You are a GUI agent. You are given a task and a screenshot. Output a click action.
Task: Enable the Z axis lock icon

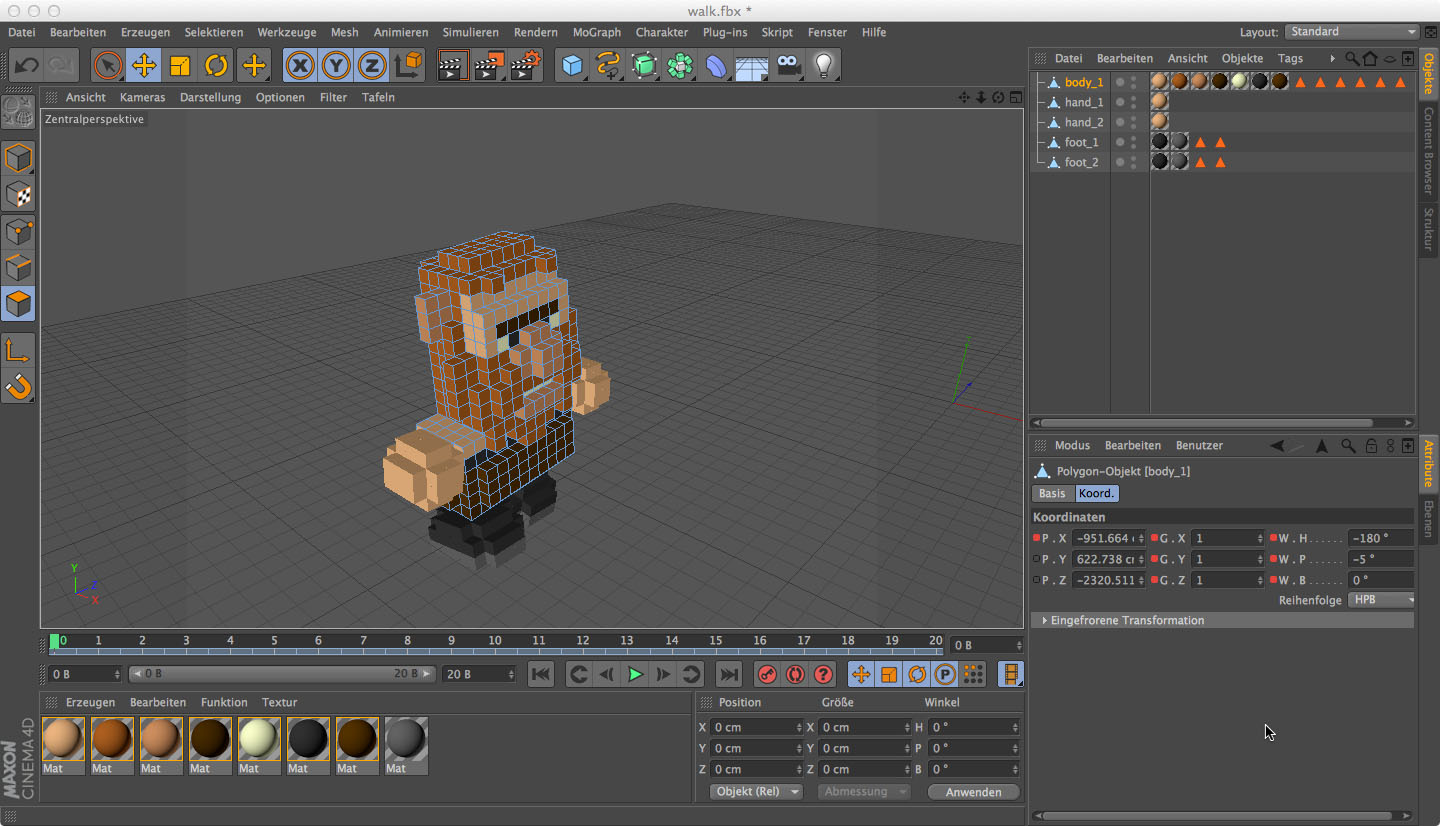pyautogui.click(x=371, y=65)
